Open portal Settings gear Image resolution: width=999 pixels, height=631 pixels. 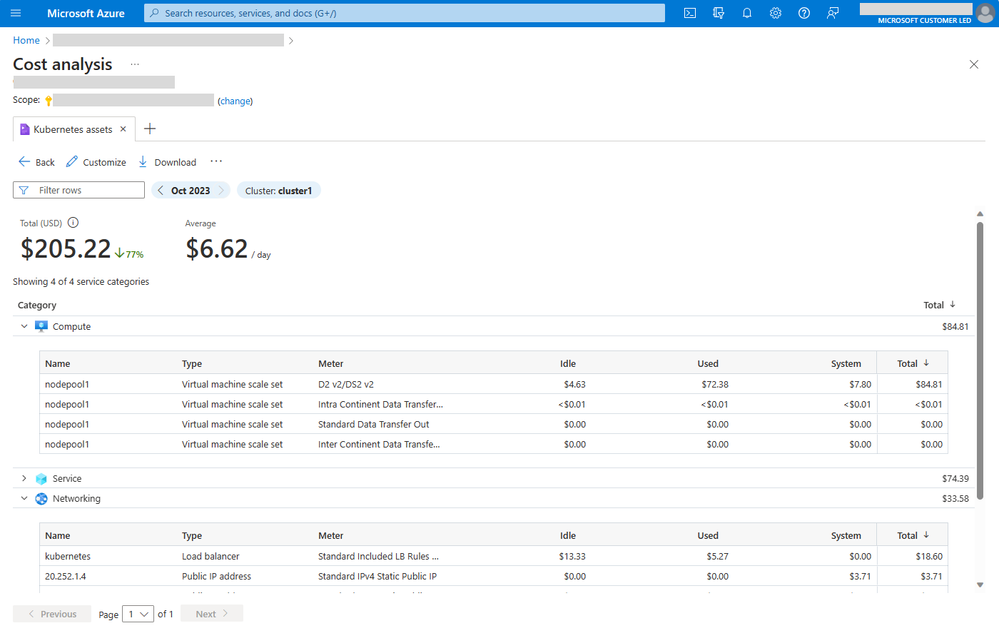coord(775,13)
